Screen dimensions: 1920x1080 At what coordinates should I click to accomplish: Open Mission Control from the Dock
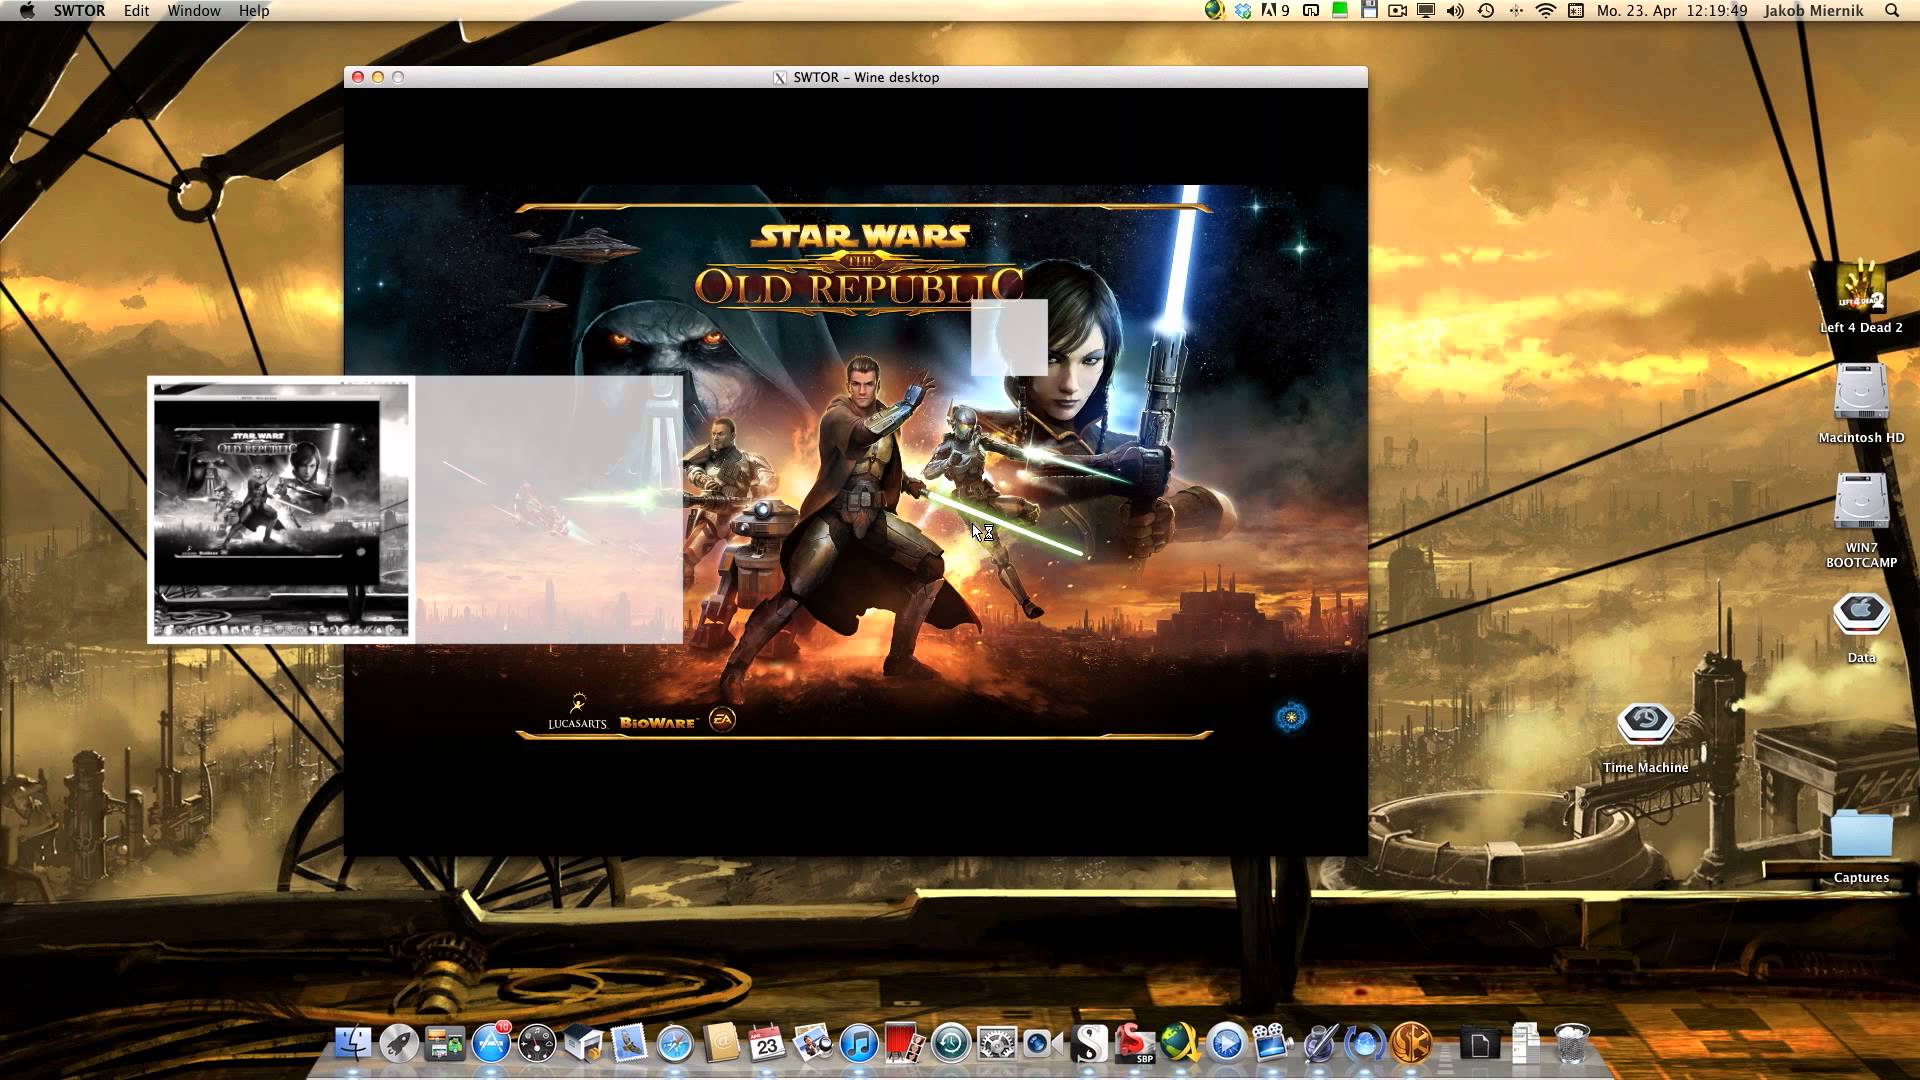(445, 1044)
